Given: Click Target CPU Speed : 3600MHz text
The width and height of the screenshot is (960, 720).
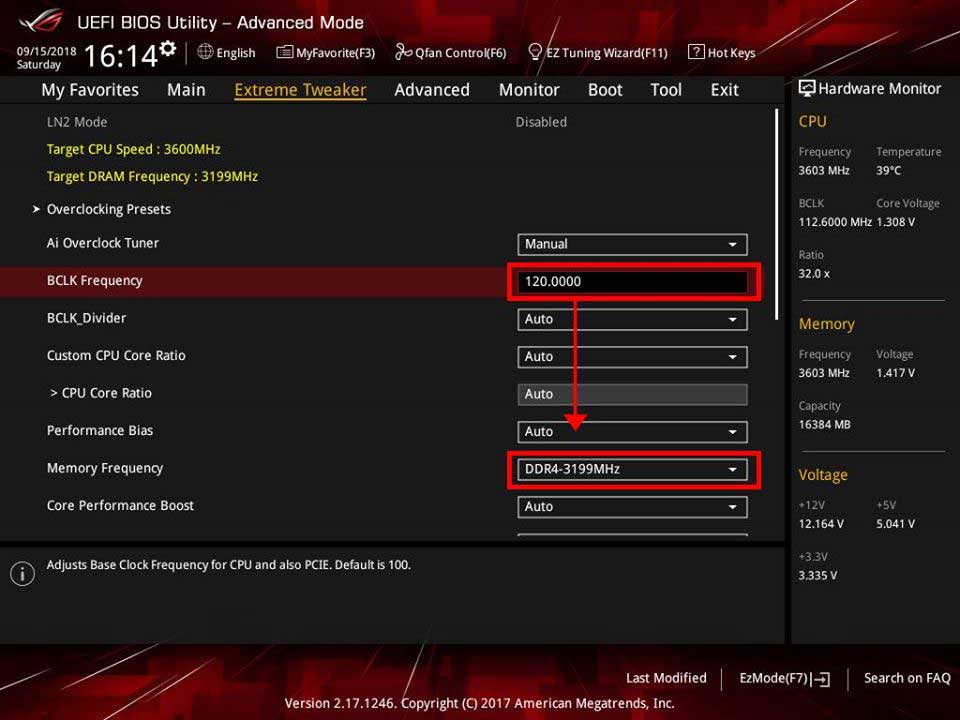Looking at the screenshot, I should point(133,149).
